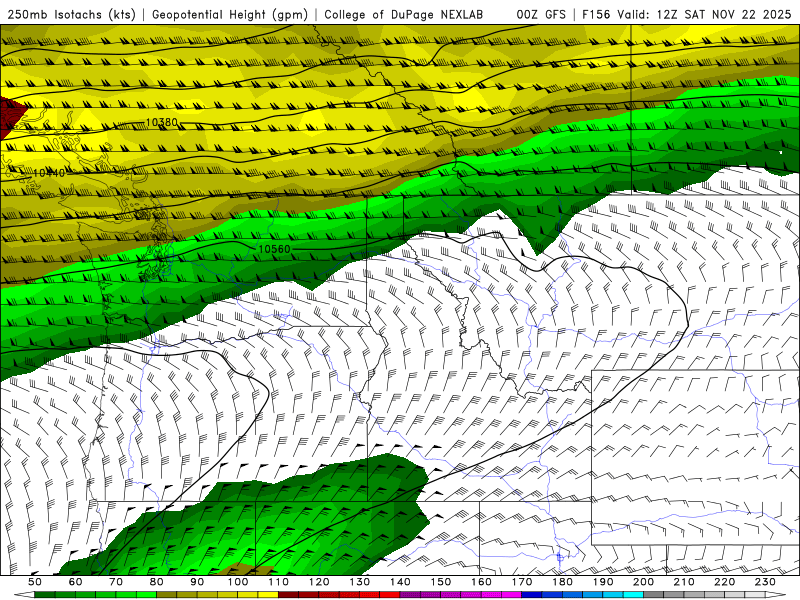
Task: Select the cyan swatch just before 200 kts
Action: 634,595
